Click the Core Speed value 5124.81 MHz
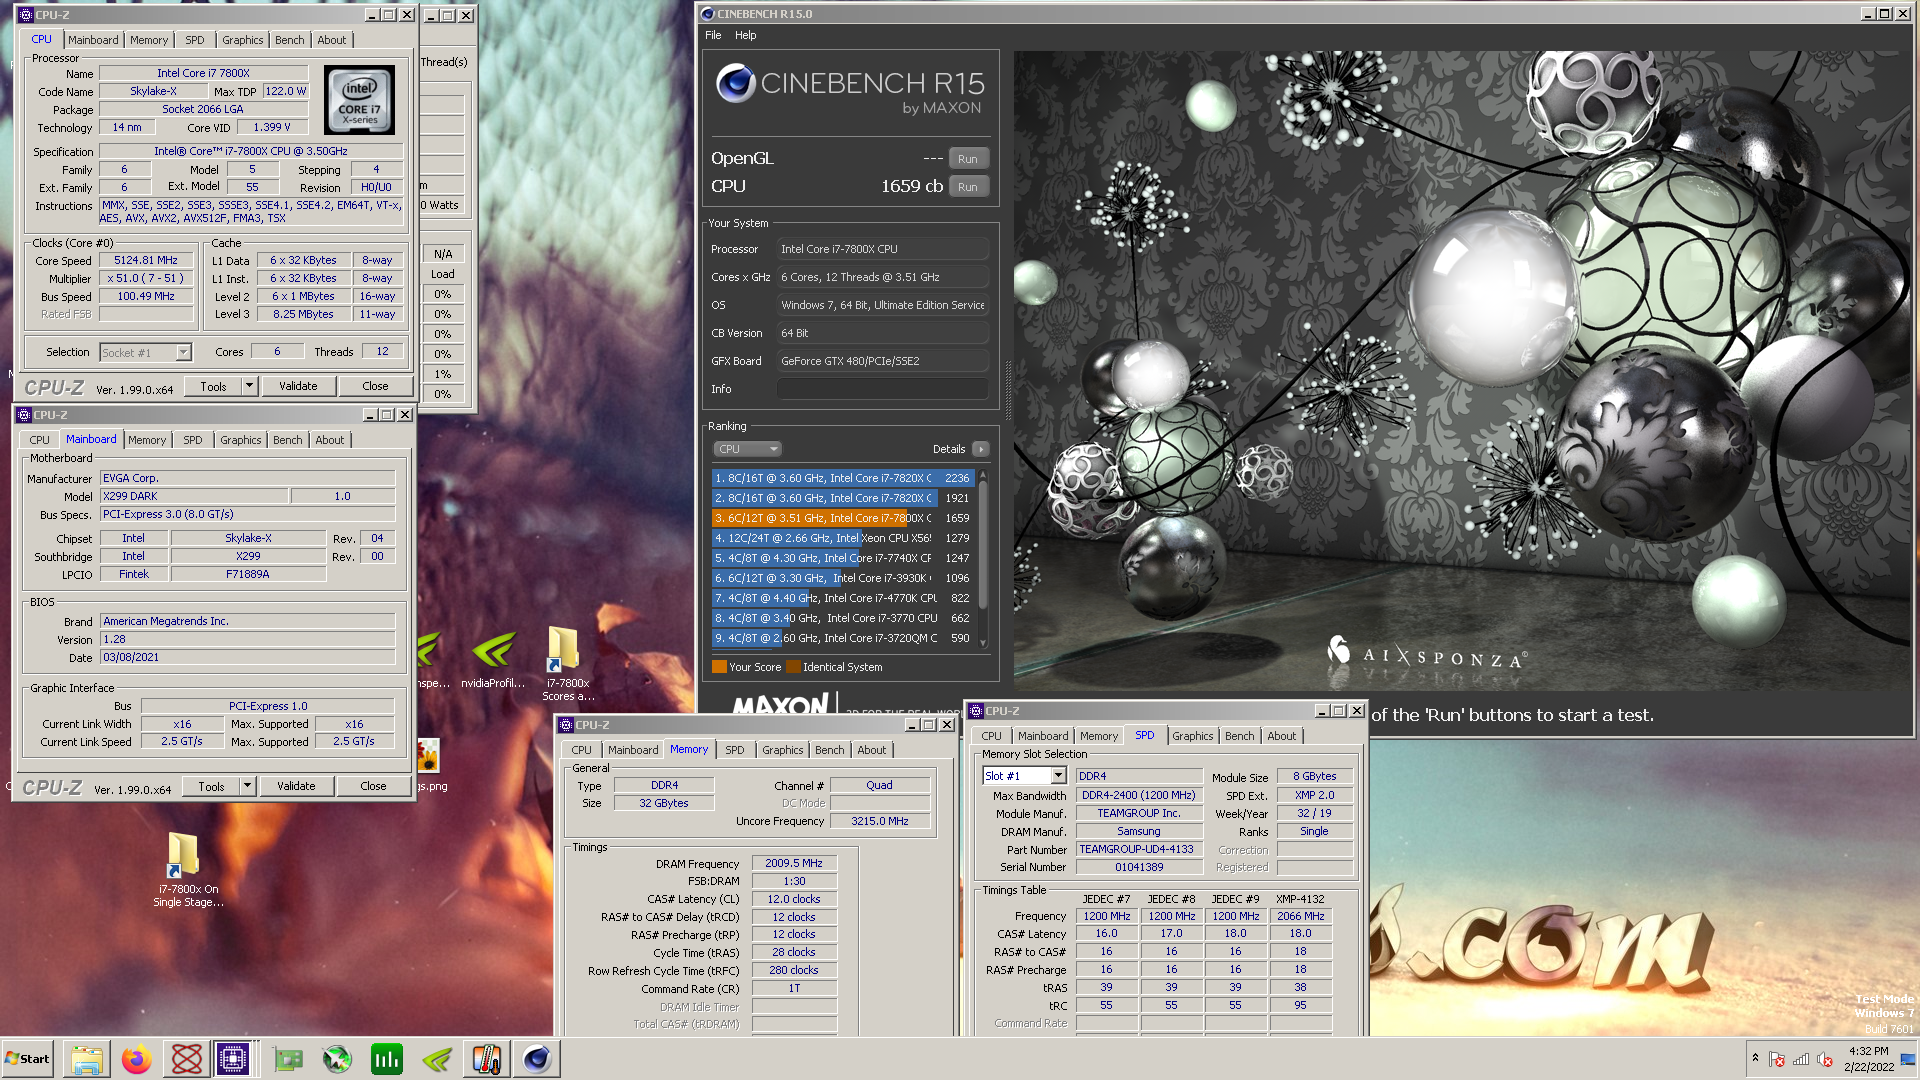The height and width of the screenshot is (1080, 1920). (146, 260)
